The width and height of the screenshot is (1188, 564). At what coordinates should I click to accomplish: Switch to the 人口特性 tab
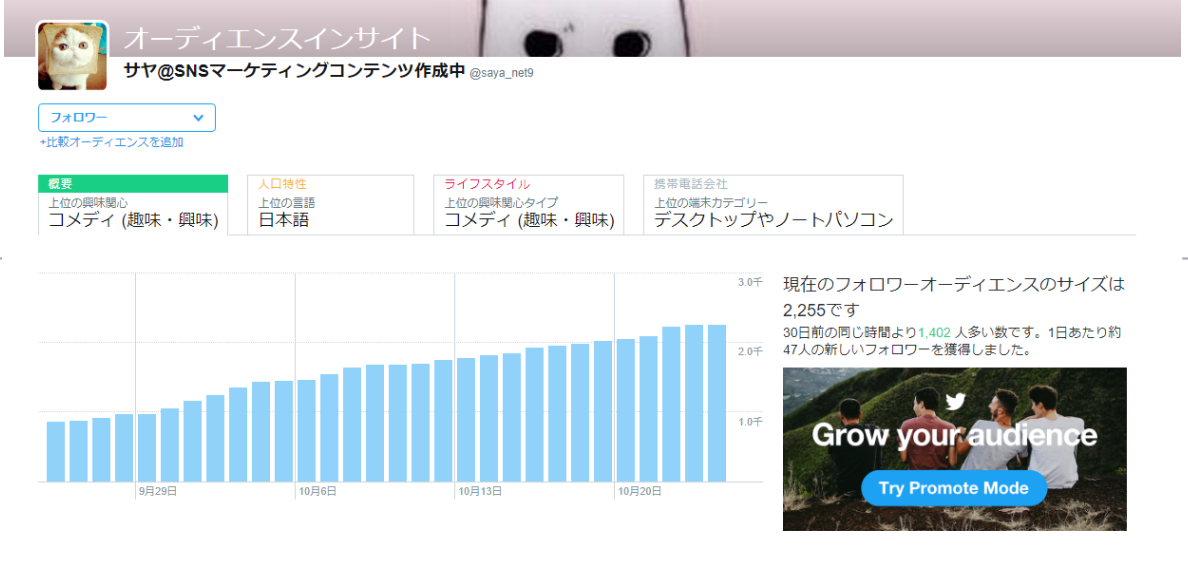(330, 205)
